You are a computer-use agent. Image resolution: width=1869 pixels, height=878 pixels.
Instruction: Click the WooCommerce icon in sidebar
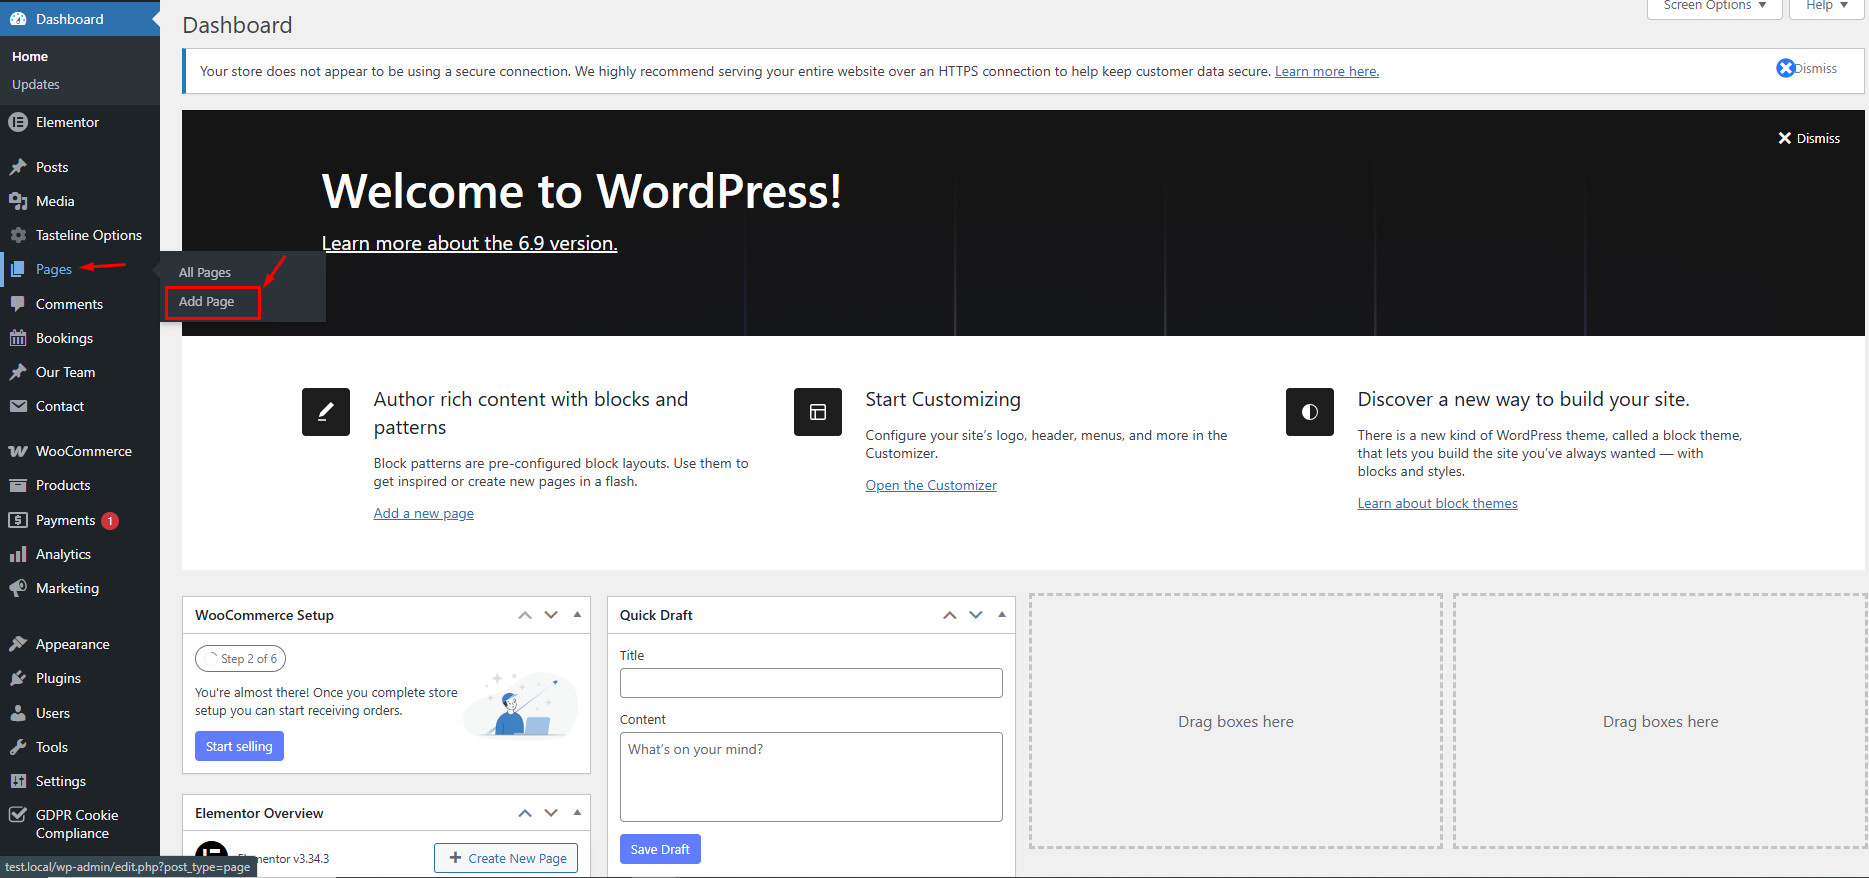tap(18, 451)
